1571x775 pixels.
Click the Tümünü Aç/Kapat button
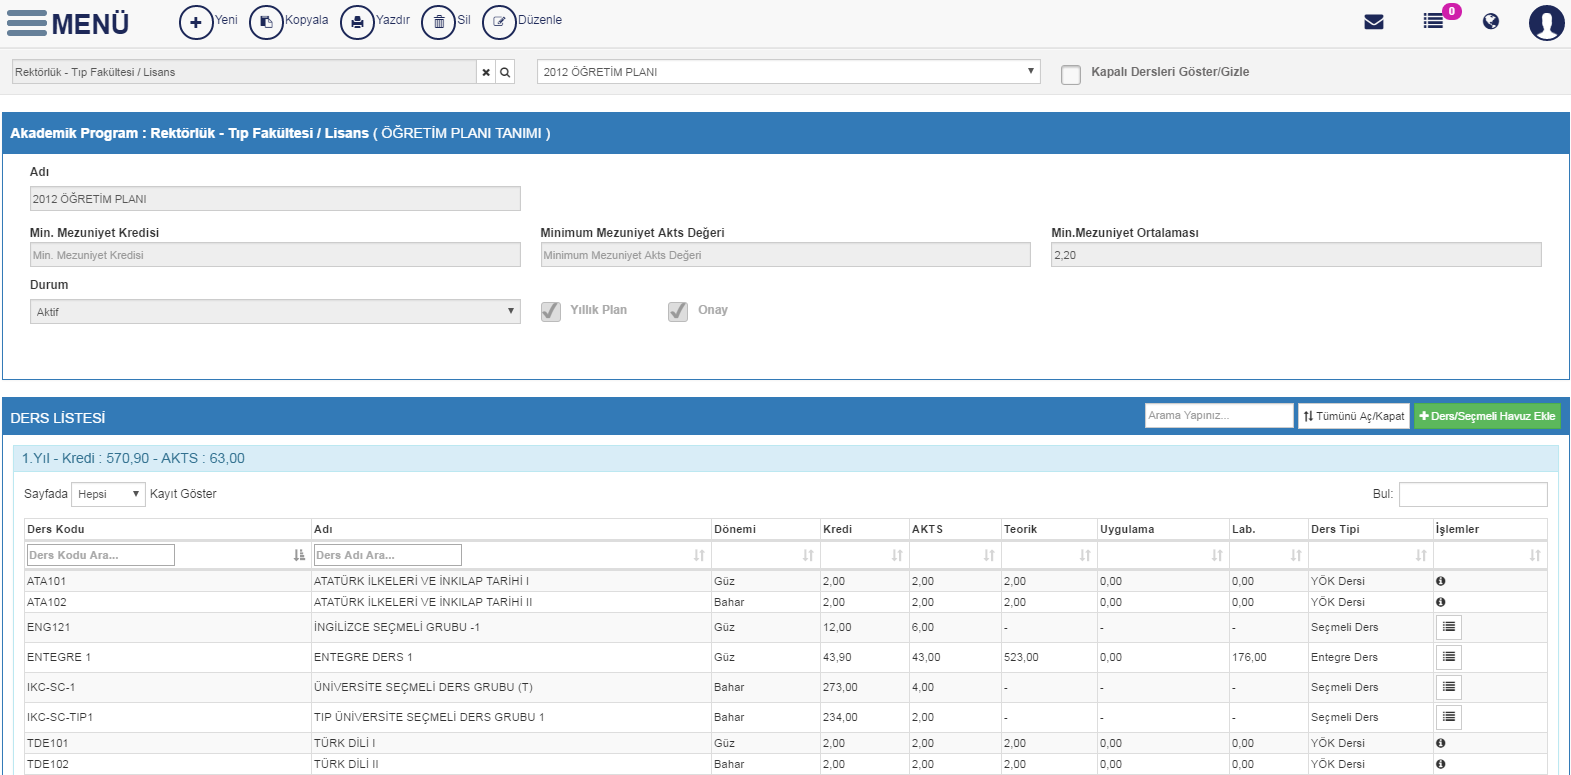(x=1354, y=416)
